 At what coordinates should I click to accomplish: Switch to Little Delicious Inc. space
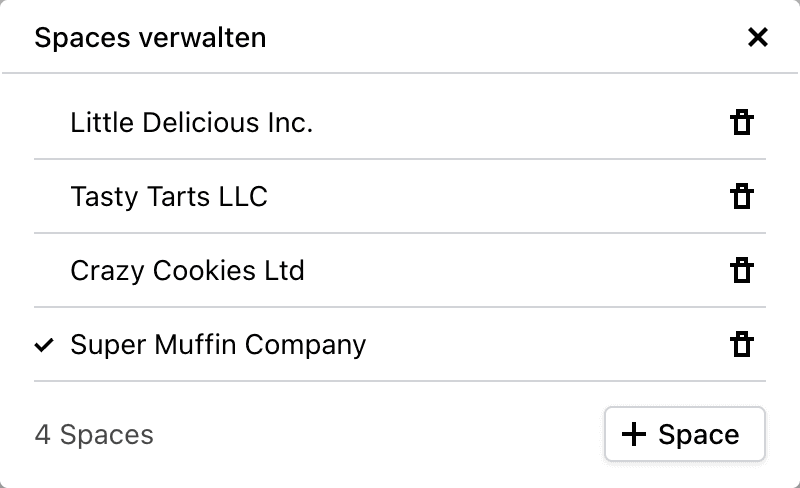192,123
